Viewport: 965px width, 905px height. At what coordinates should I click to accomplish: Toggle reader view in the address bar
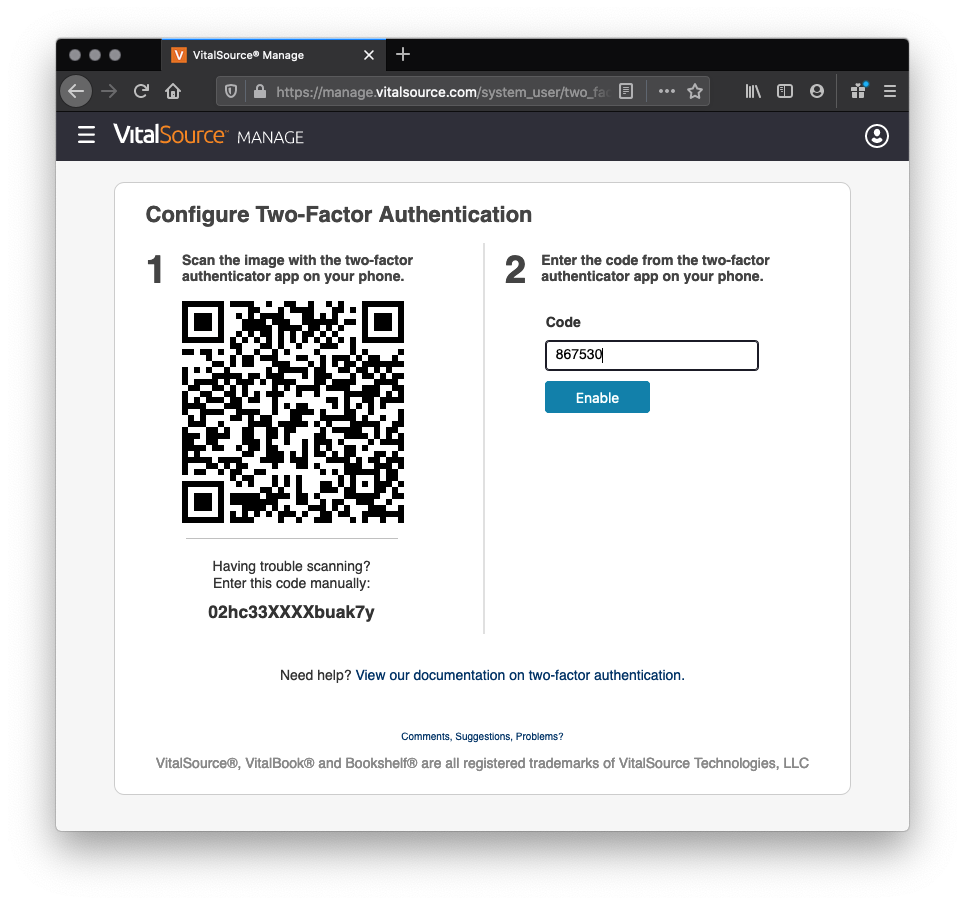626,91
